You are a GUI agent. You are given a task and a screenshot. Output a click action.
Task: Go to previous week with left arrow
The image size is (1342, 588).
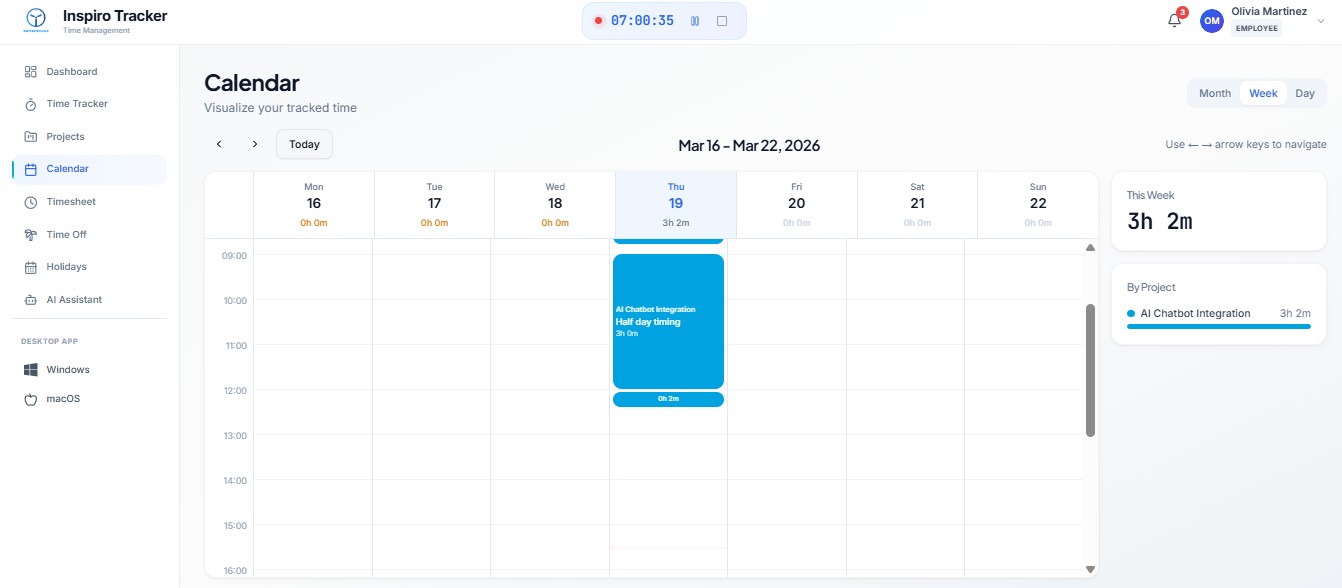point(219,143)
